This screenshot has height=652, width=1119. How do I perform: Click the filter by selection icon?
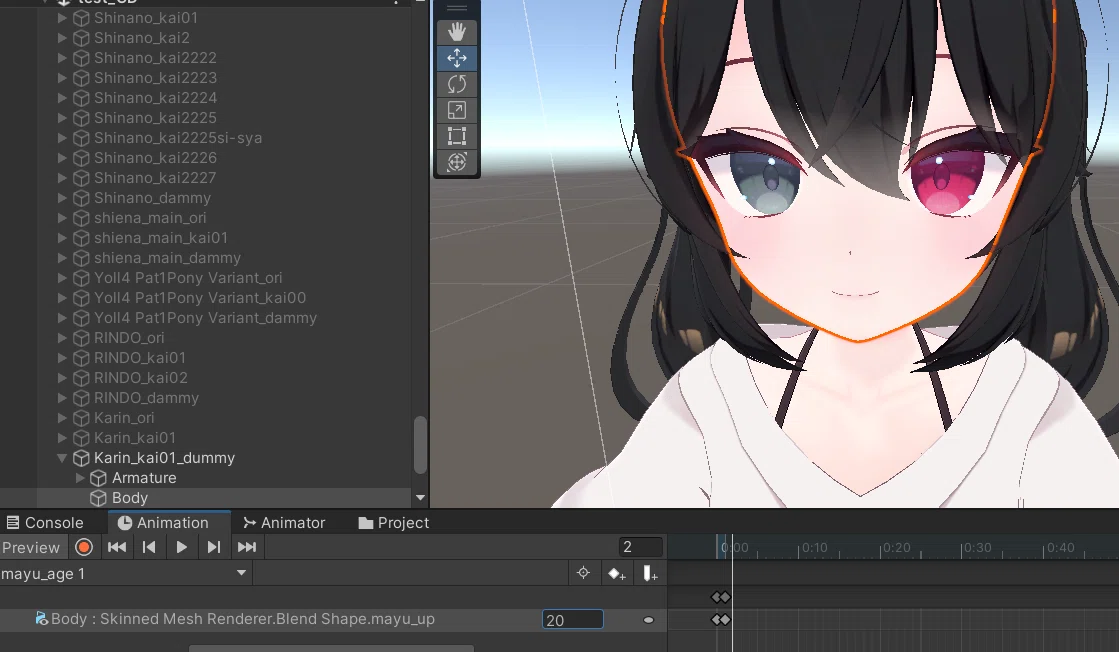pyautogui.click(x=583, y=573)
